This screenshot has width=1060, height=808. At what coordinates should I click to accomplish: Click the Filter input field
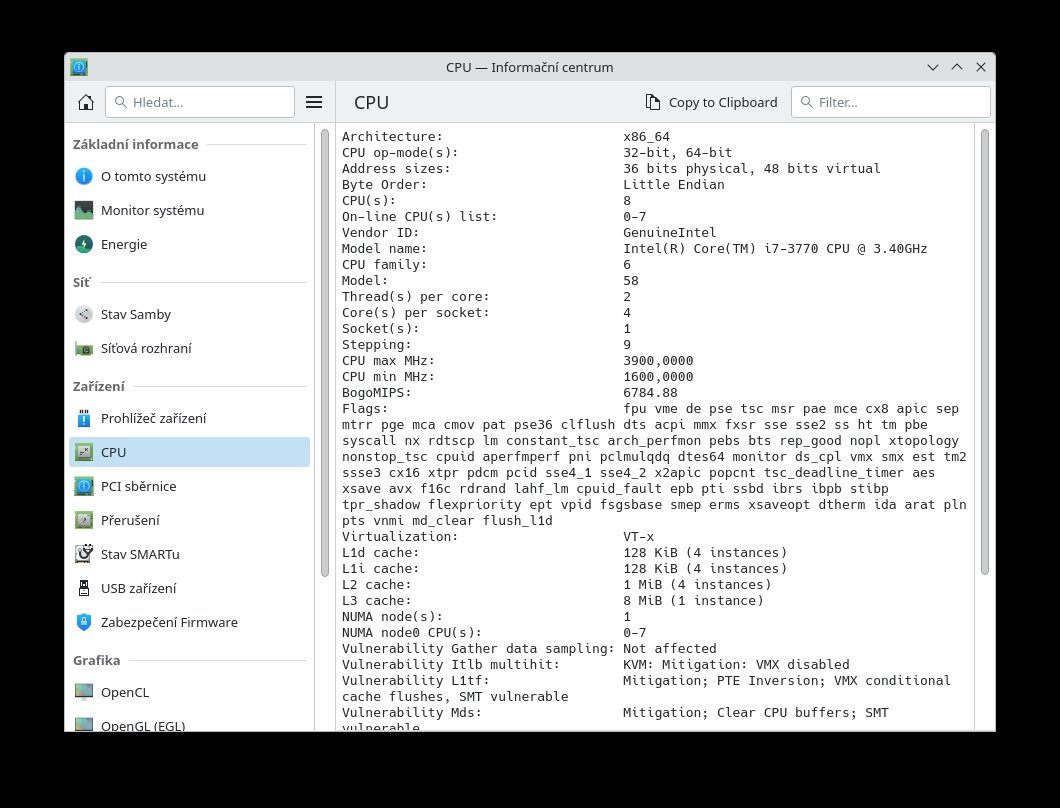tap(890, 102)
